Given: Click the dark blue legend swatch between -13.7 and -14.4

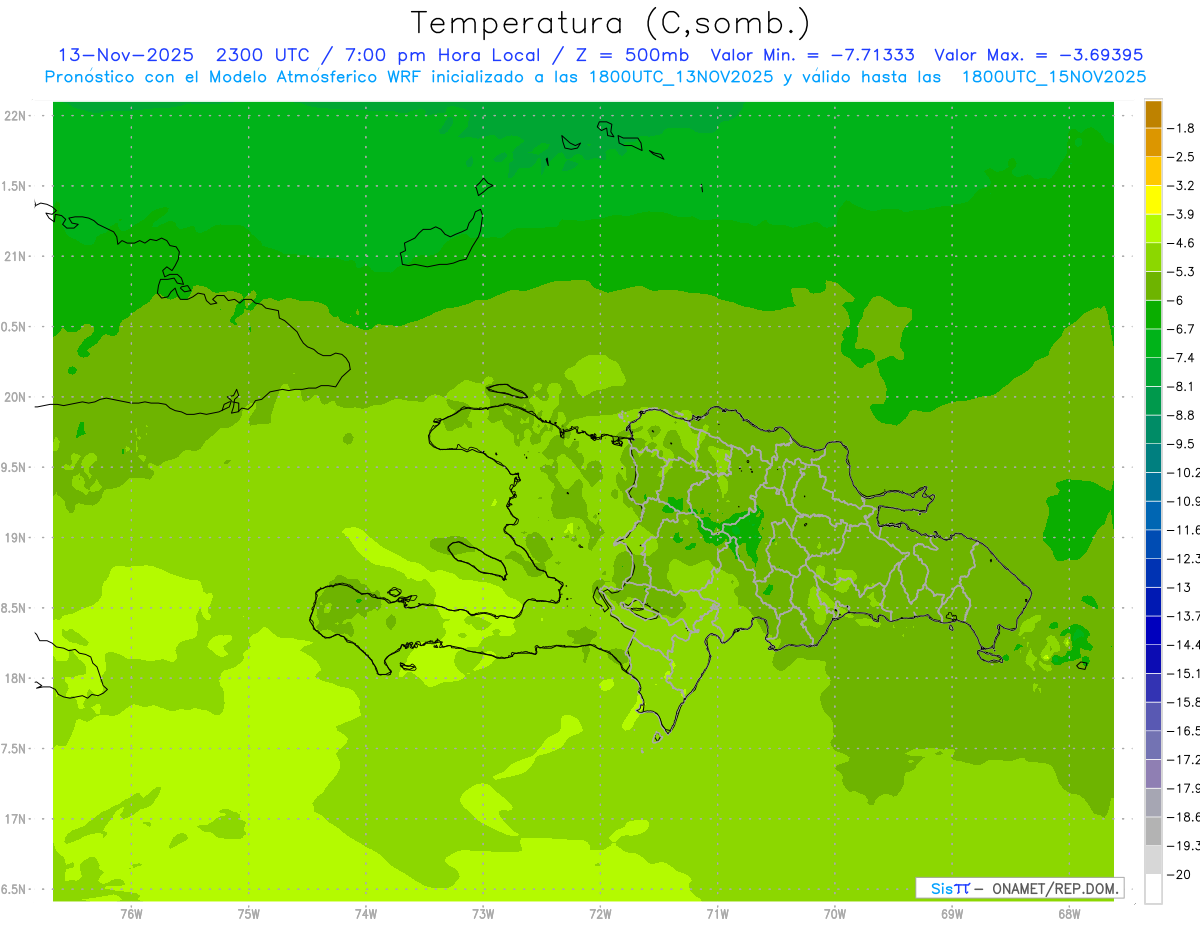Looking at the screenshot, I should [1153, 630].
